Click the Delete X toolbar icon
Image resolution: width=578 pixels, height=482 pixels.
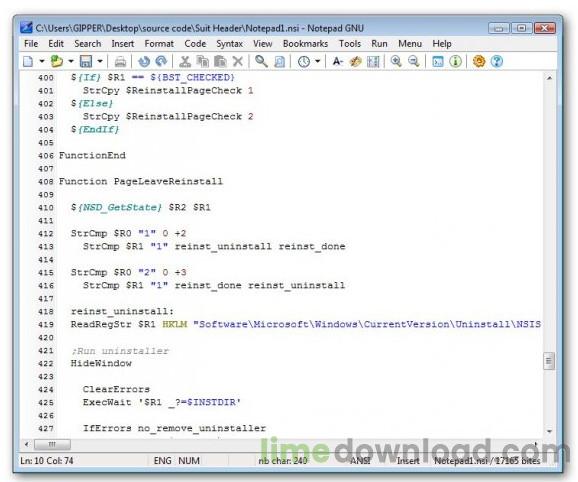coord(238,61)
